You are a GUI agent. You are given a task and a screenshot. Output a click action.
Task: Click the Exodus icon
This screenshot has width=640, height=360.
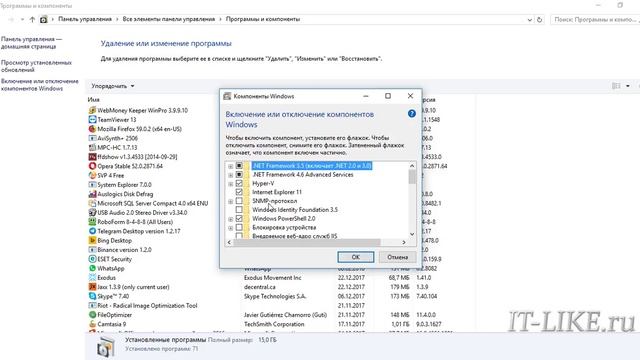[92, 278]
